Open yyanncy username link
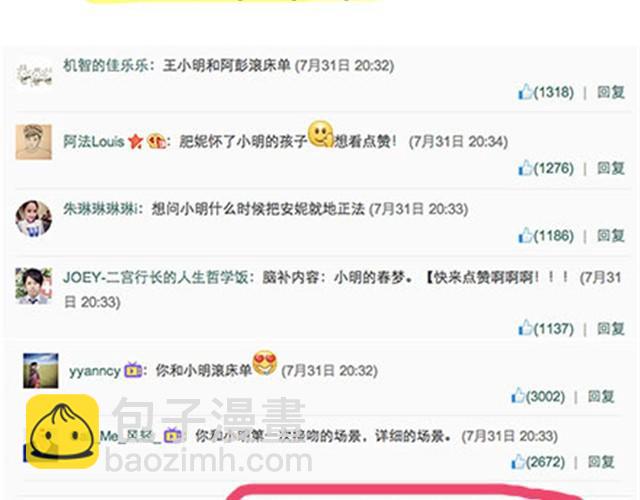640x500 pixels. [x=95, y=371]
